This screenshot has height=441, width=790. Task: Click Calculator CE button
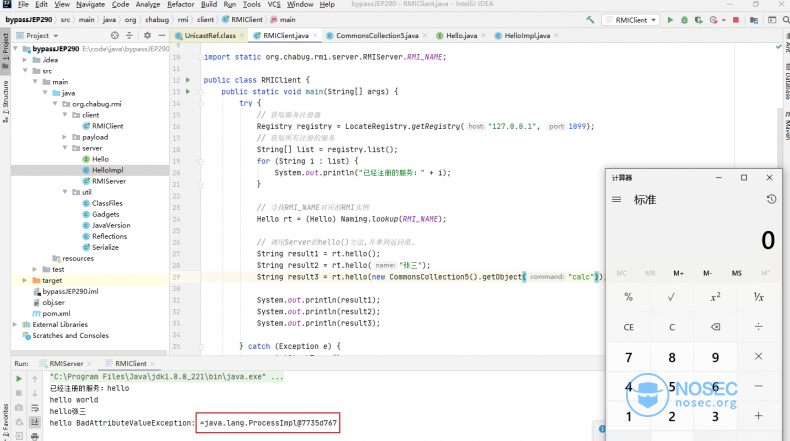tap(628, 327)
